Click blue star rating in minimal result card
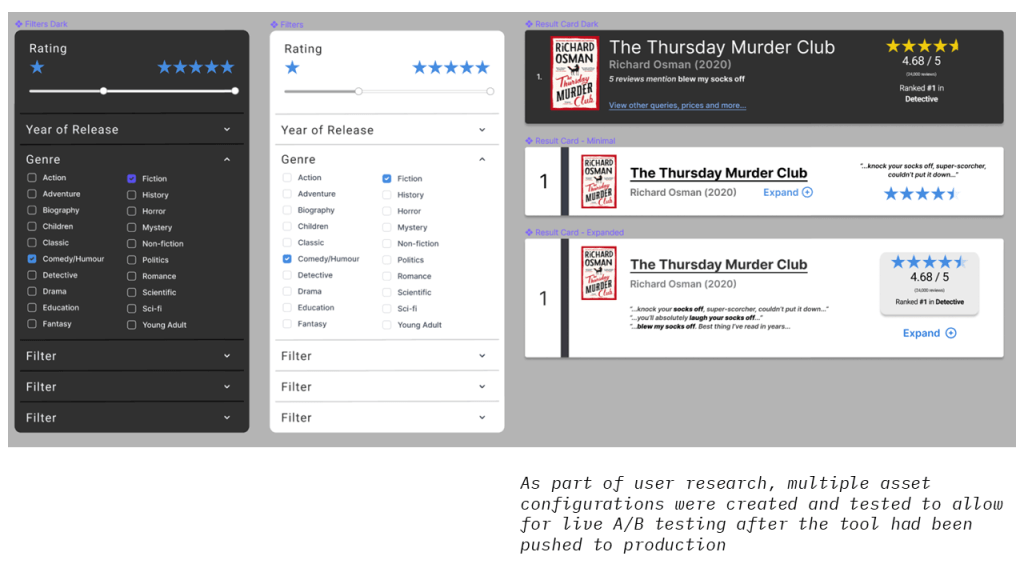Viewport: 1024px width, 576px height. pyautogui.click(x=921, y=194)
